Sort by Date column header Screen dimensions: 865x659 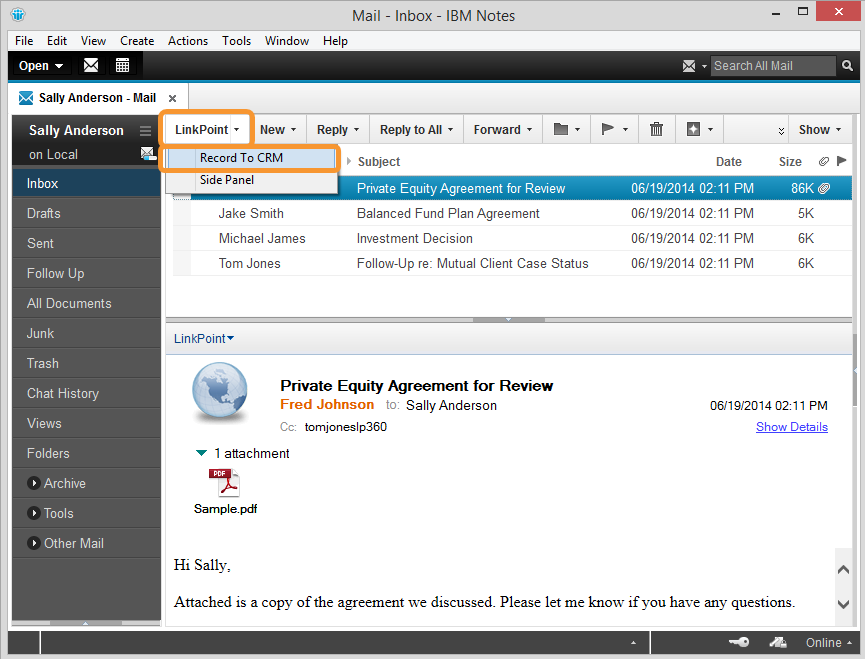click(728, 162)
